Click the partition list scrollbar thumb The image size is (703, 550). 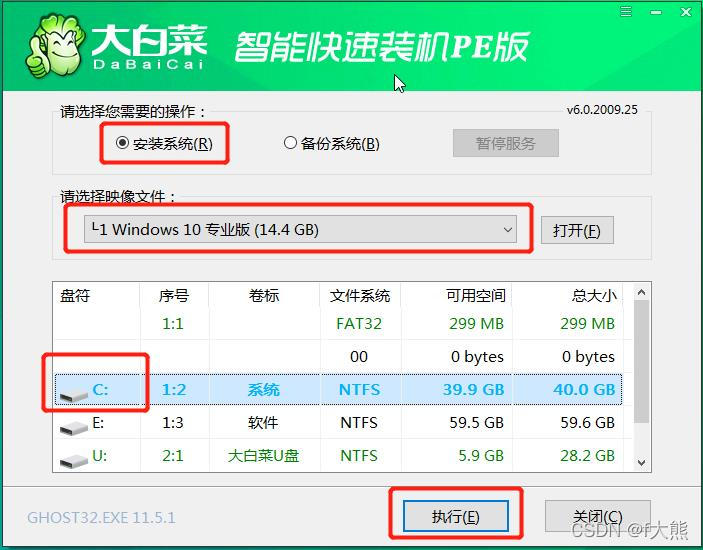(x=642, y=361)
